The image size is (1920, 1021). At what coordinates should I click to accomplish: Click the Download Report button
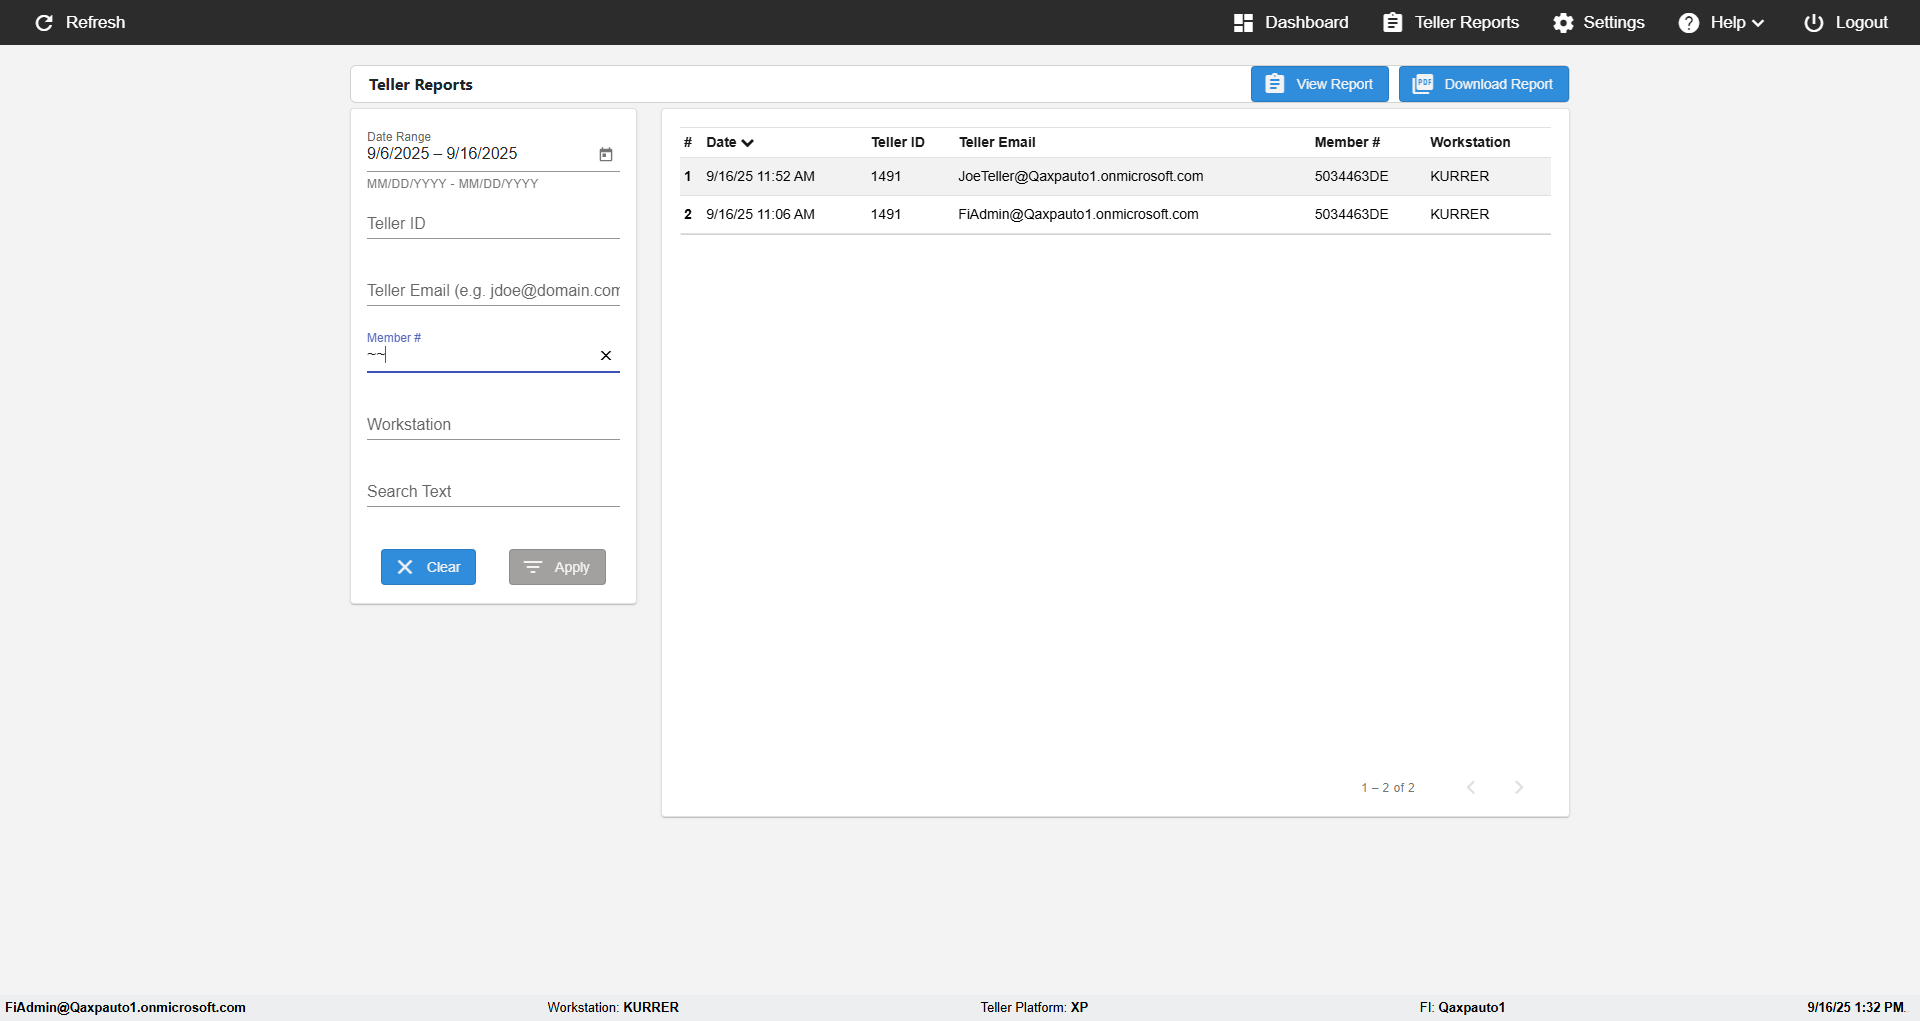[x=1483, y=84]
